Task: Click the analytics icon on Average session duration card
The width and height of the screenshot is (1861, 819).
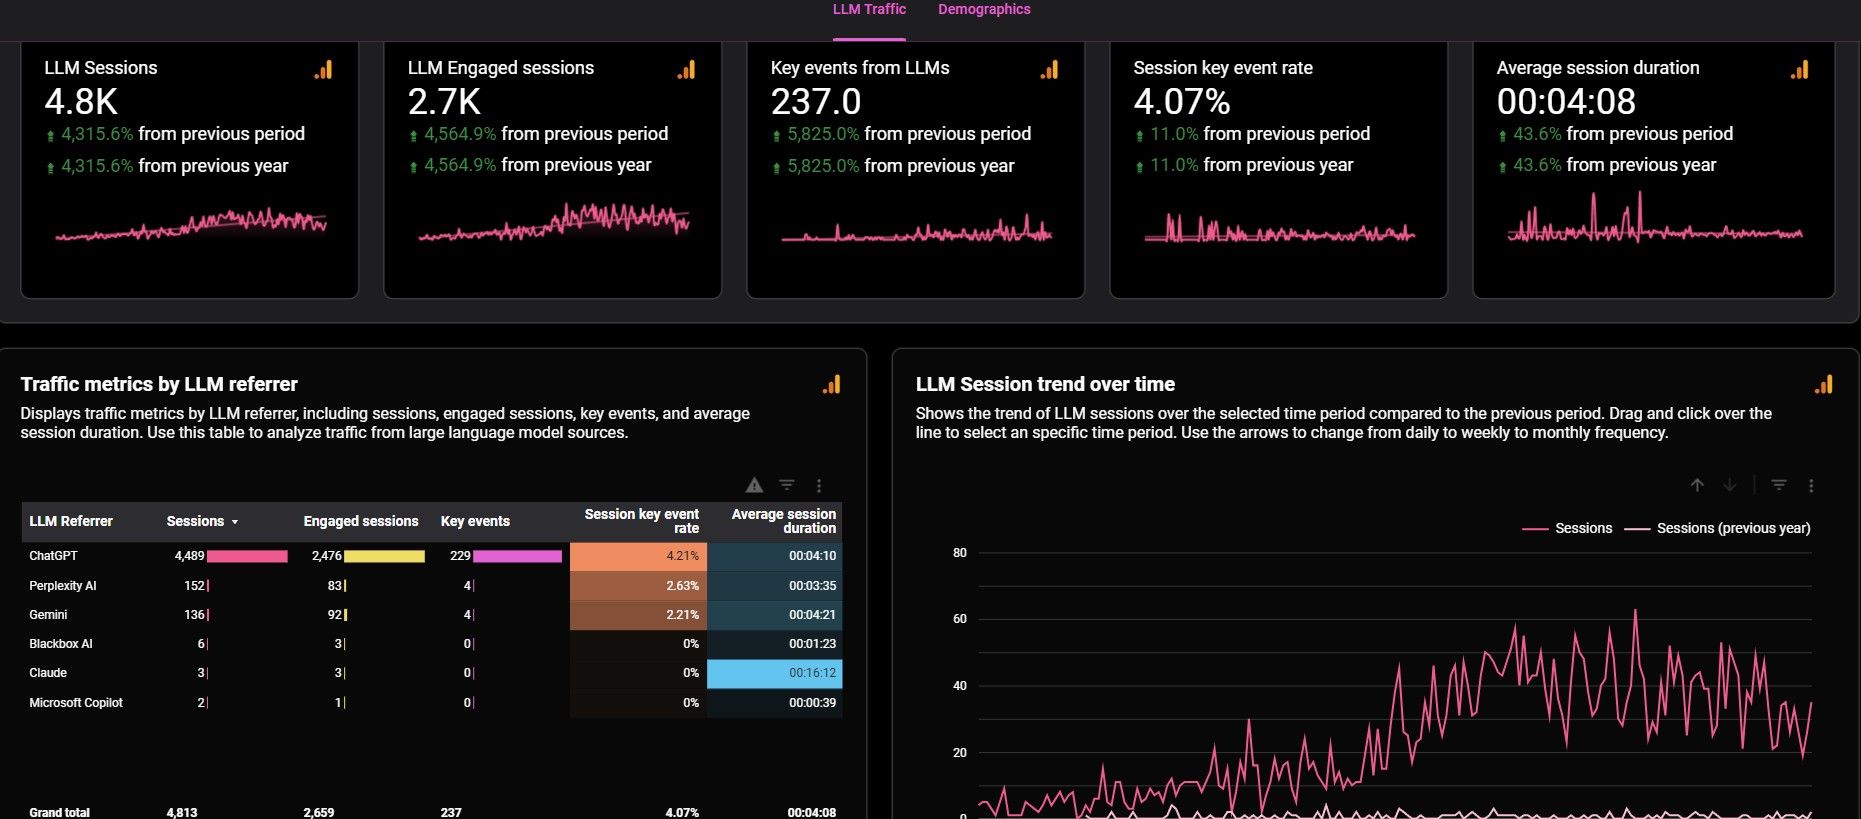Action: [1799, 70]
